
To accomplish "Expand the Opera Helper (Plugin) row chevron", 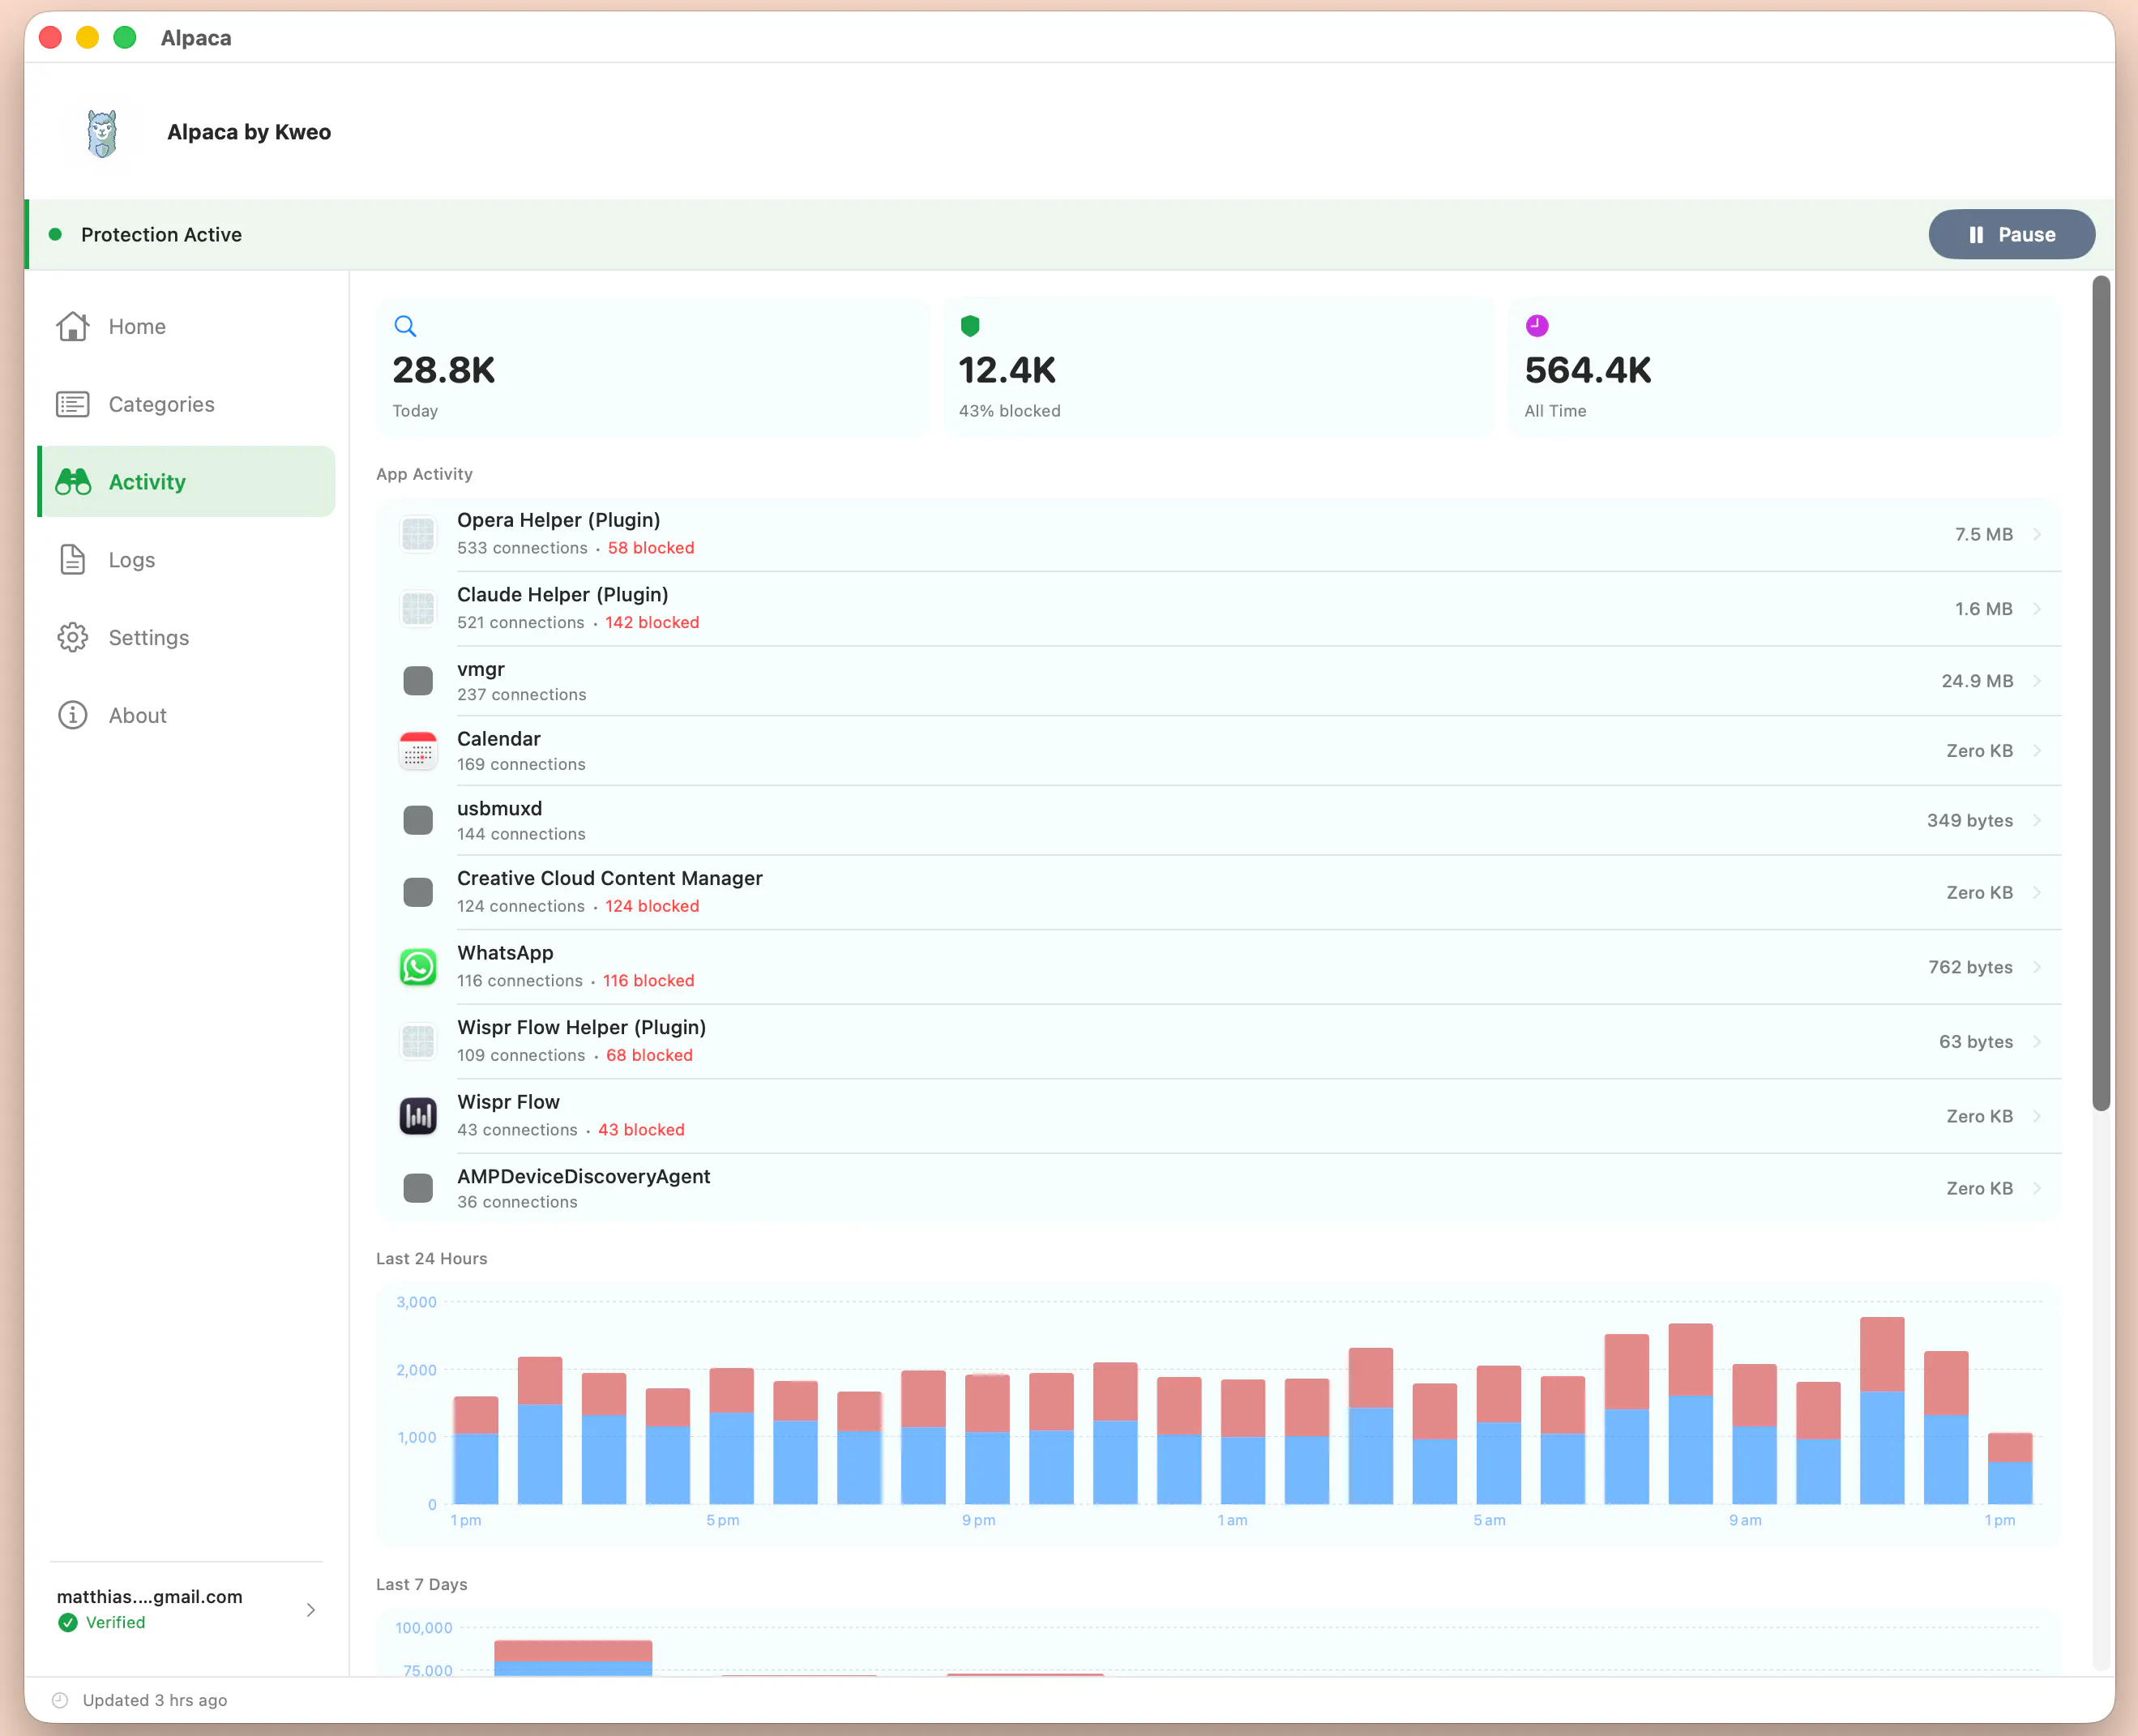I will coord(2037,534).
